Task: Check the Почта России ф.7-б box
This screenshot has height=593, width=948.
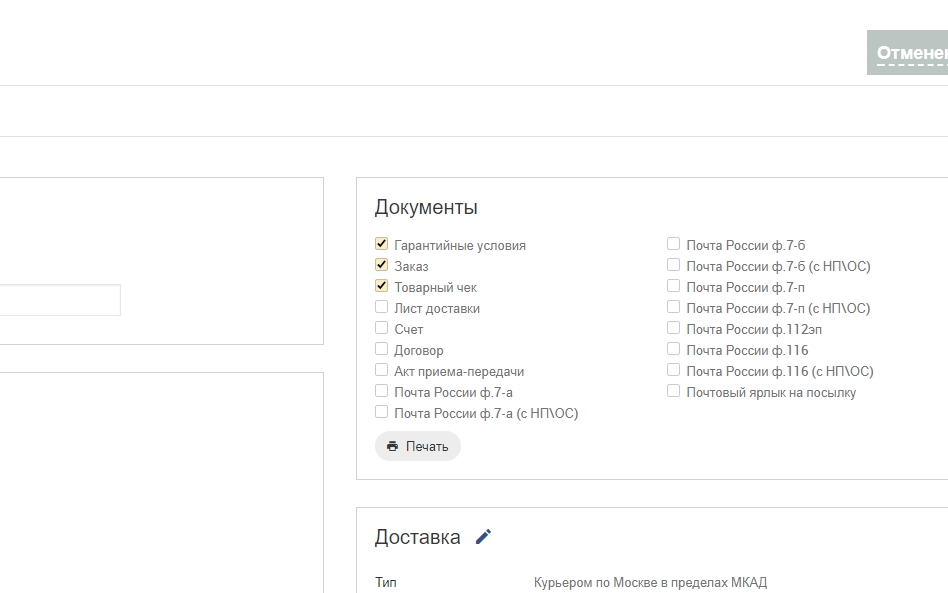Action: pos(673,244)
